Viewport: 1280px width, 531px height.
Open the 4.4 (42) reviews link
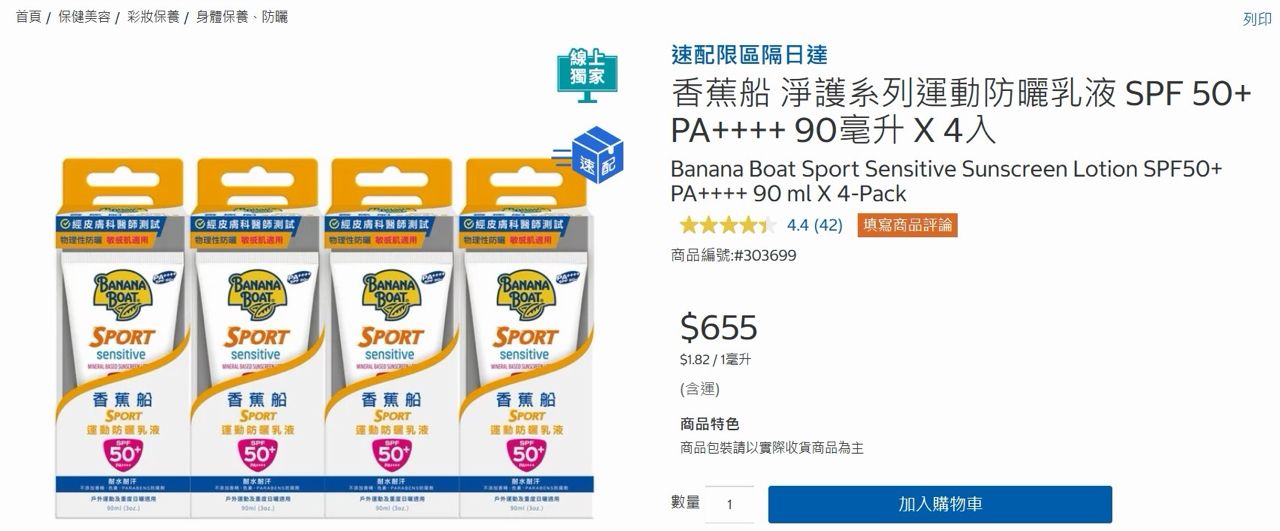pos(814,225)
